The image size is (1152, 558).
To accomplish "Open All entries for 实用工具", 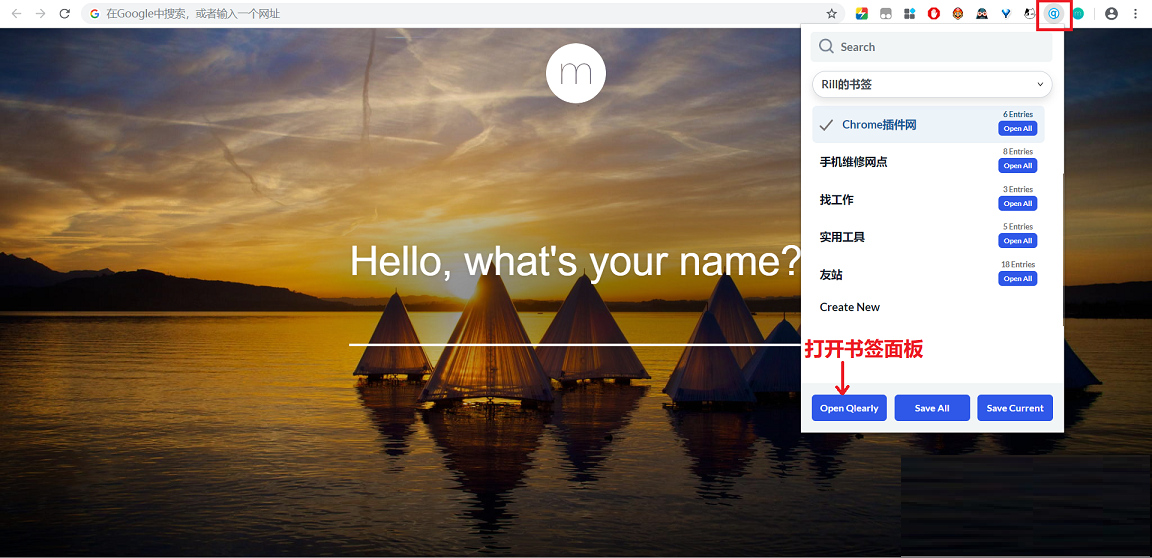I will tap(1017, 241).
